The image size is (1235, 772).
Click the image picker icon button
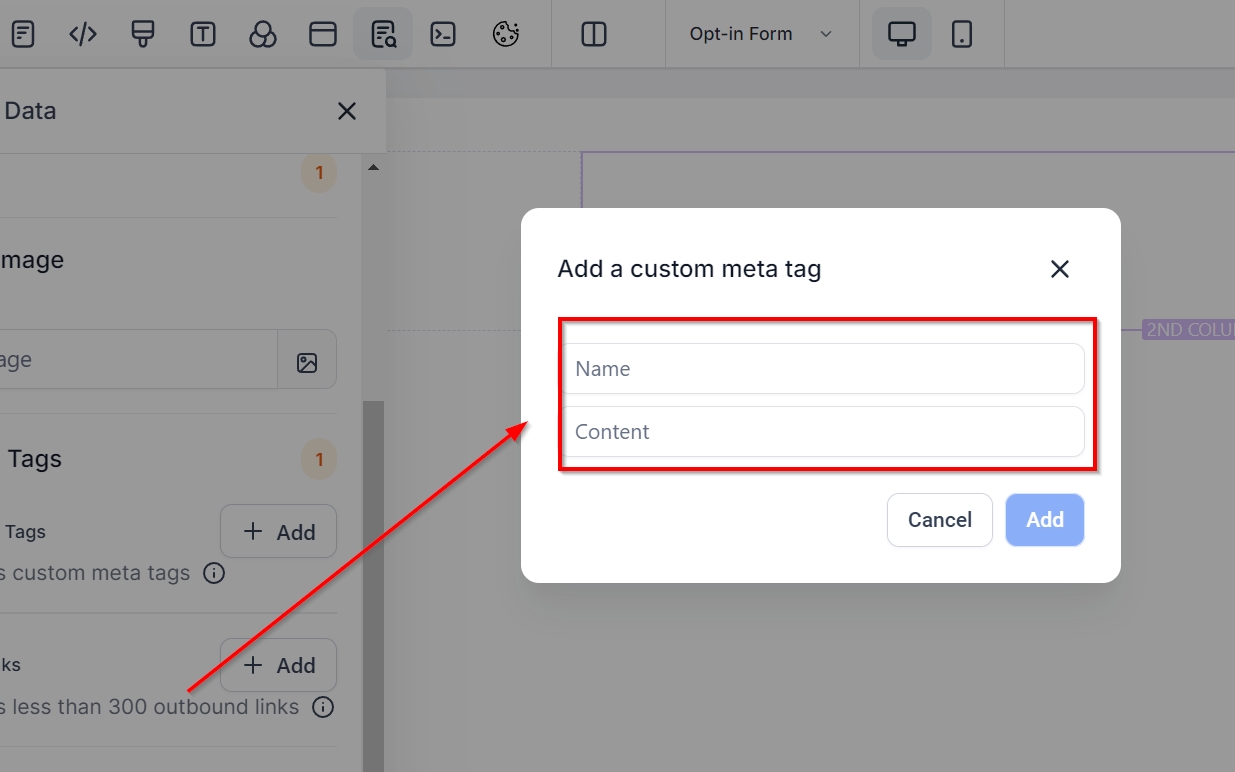307,362
